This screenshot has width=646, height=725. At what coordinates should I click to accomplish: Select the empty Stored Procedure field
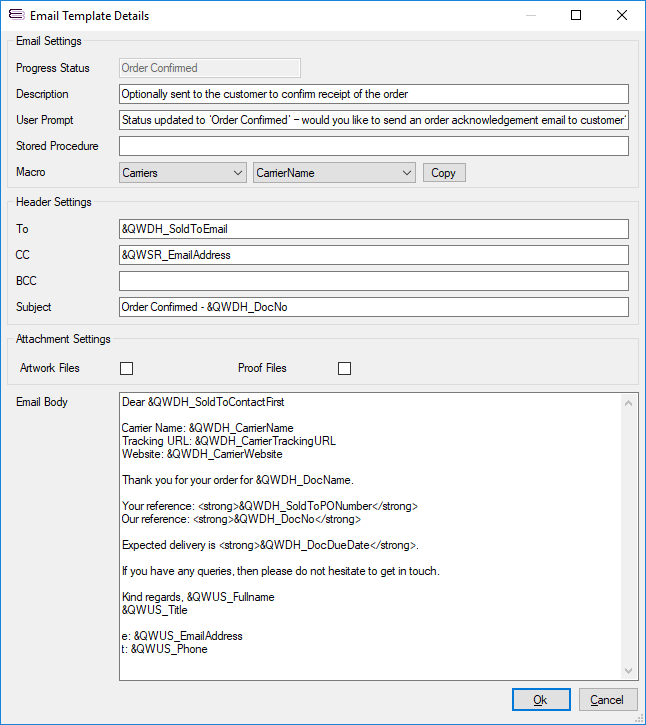pyautogui.click(x=373, y=146)
